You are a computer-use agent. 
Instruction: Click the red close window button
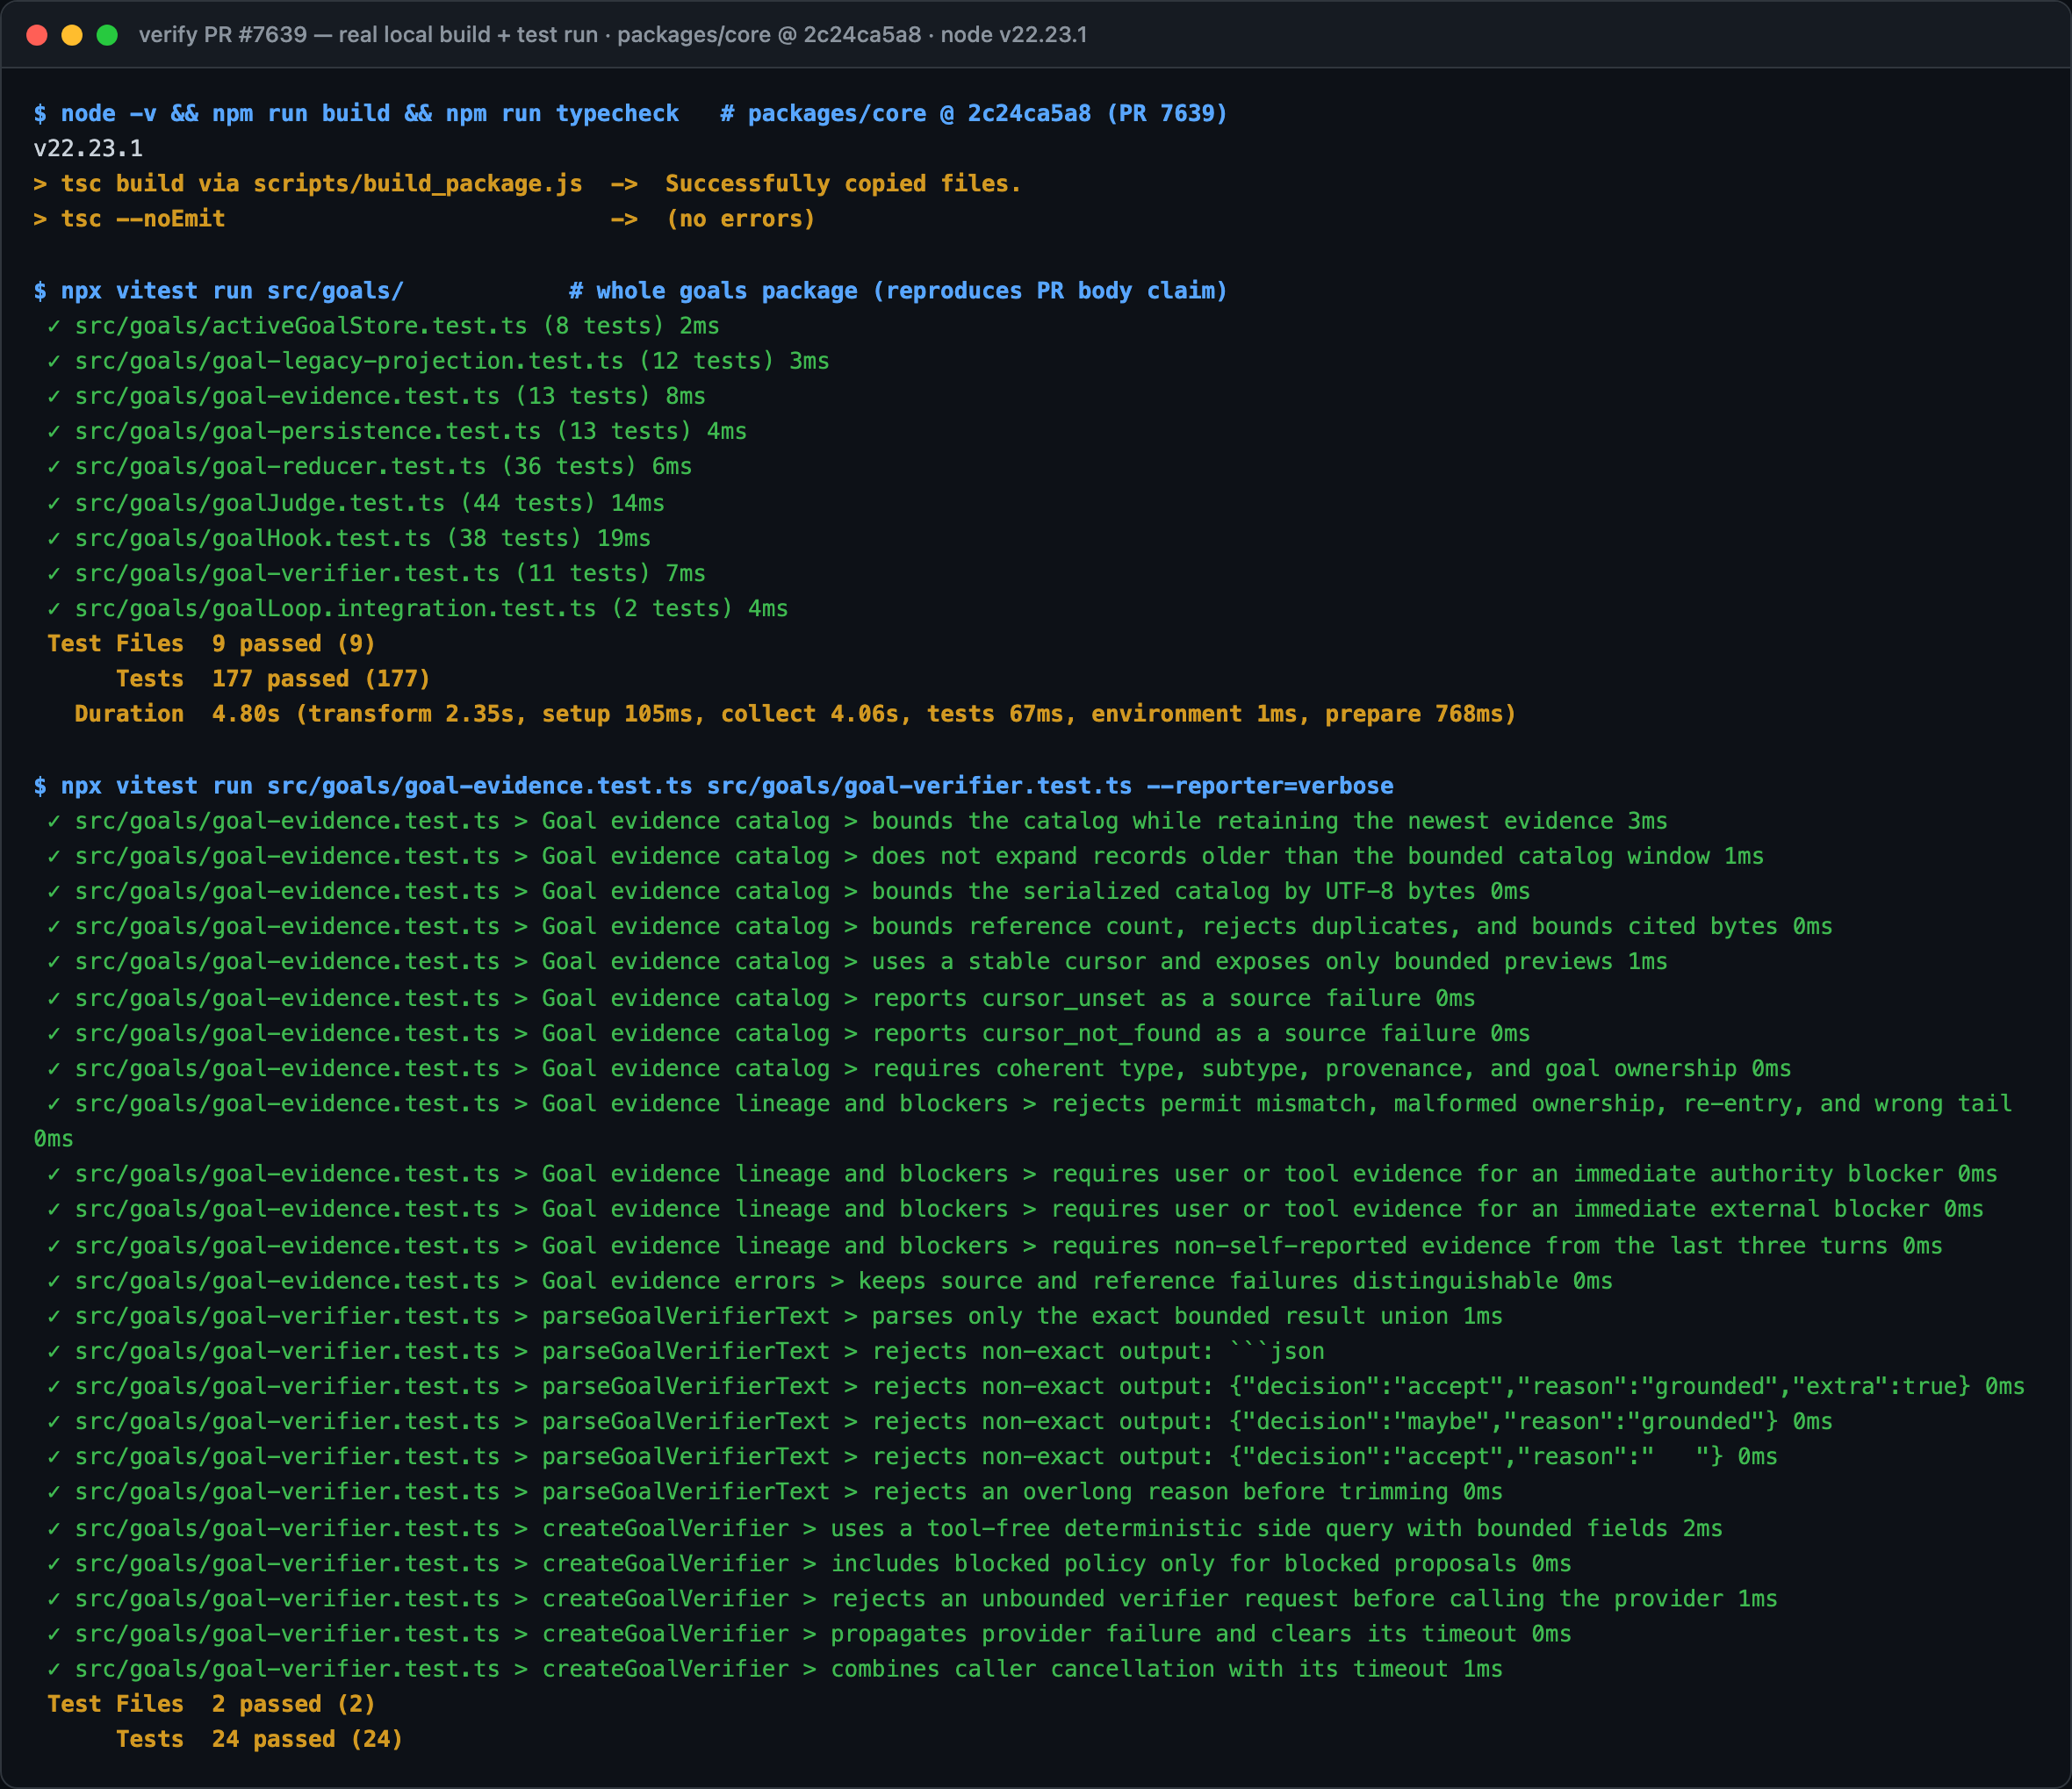37,35
